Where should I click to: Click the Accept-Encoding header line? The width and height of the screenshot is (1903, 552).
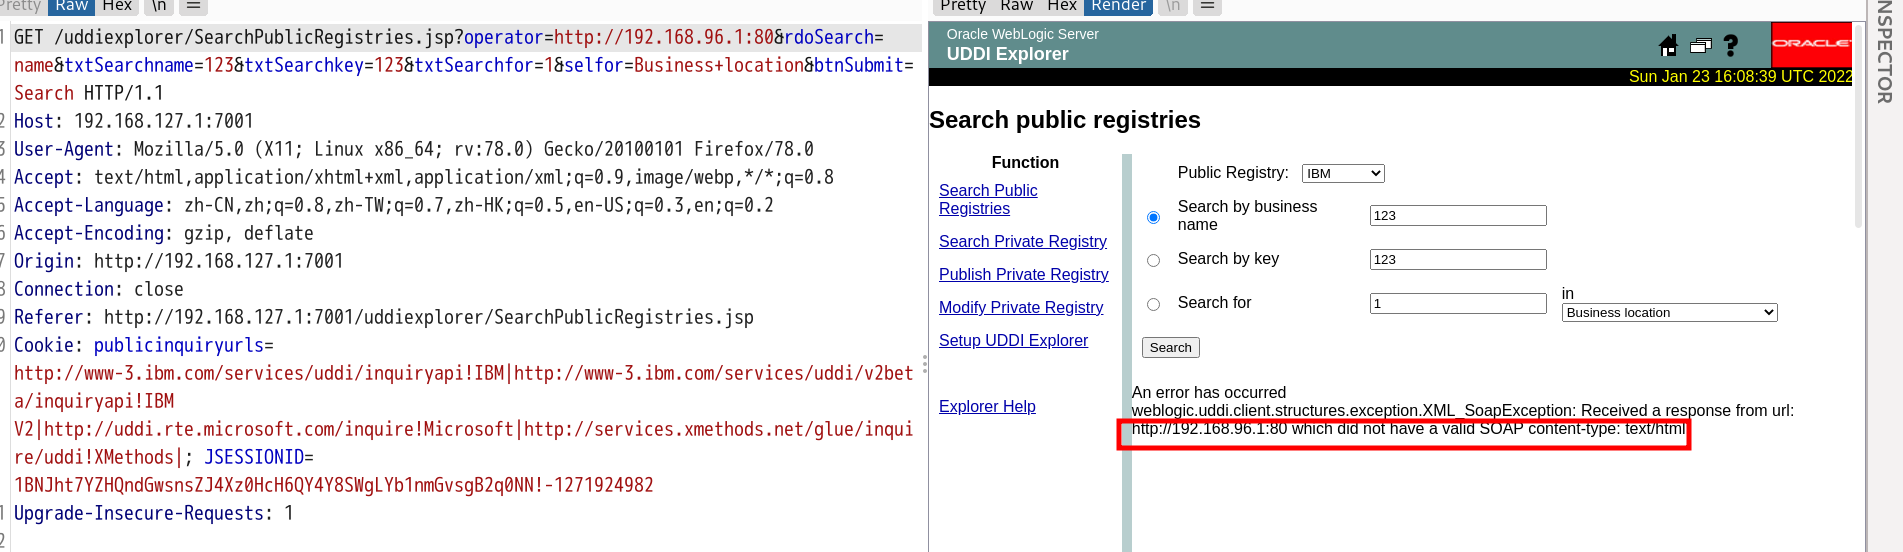164,233
